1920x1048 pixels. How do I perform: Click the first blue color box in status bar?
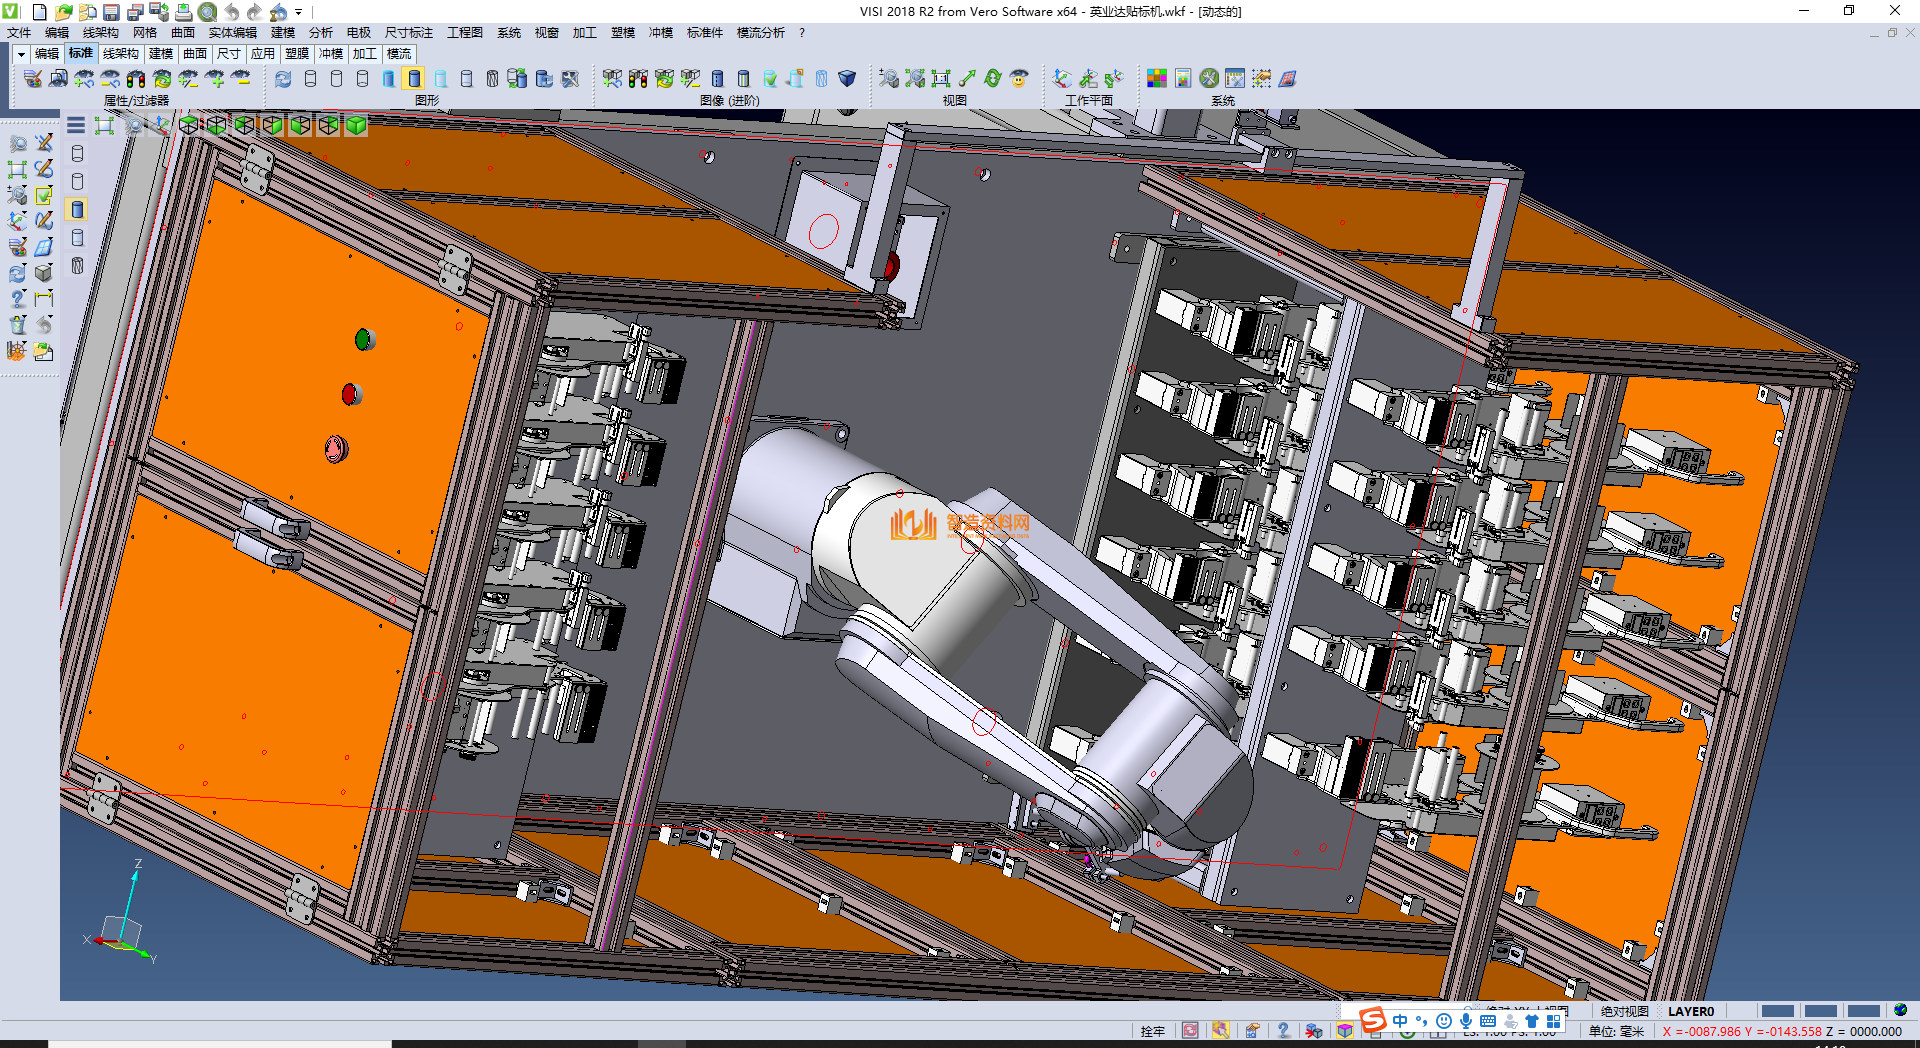[x=1777, y=1011]
